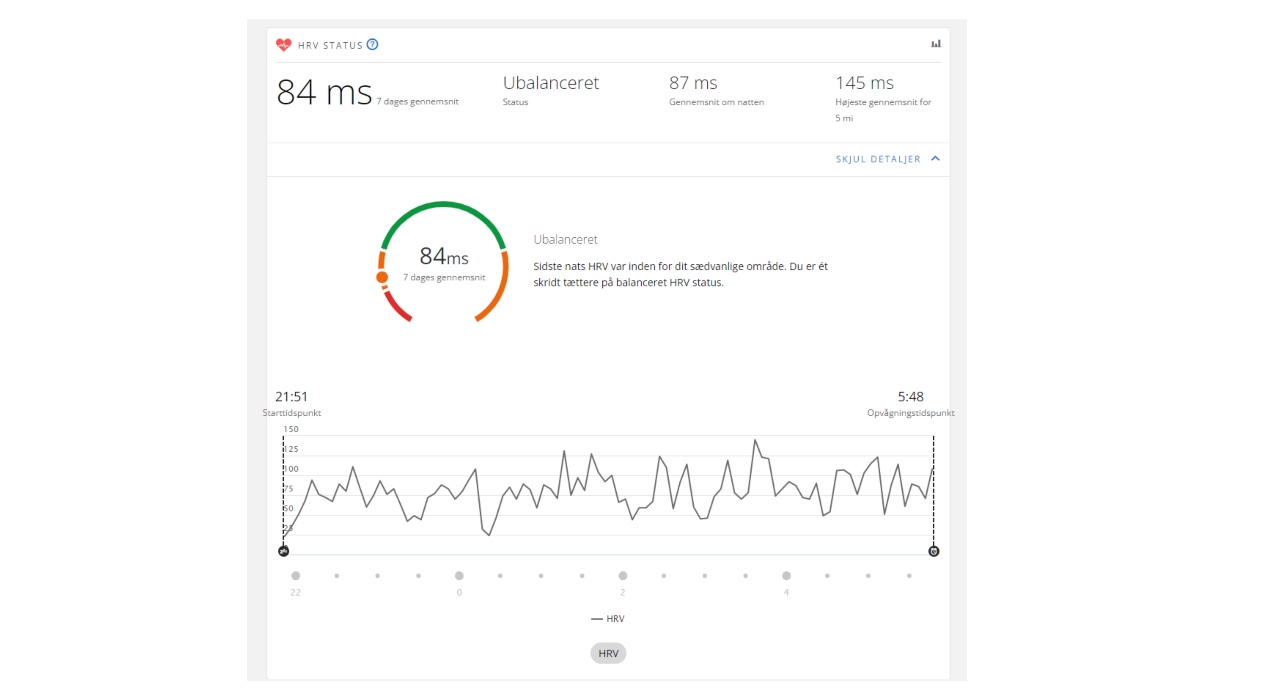
Task: Click the SKJUL DETALJER link
Action: tap(878, 159)
